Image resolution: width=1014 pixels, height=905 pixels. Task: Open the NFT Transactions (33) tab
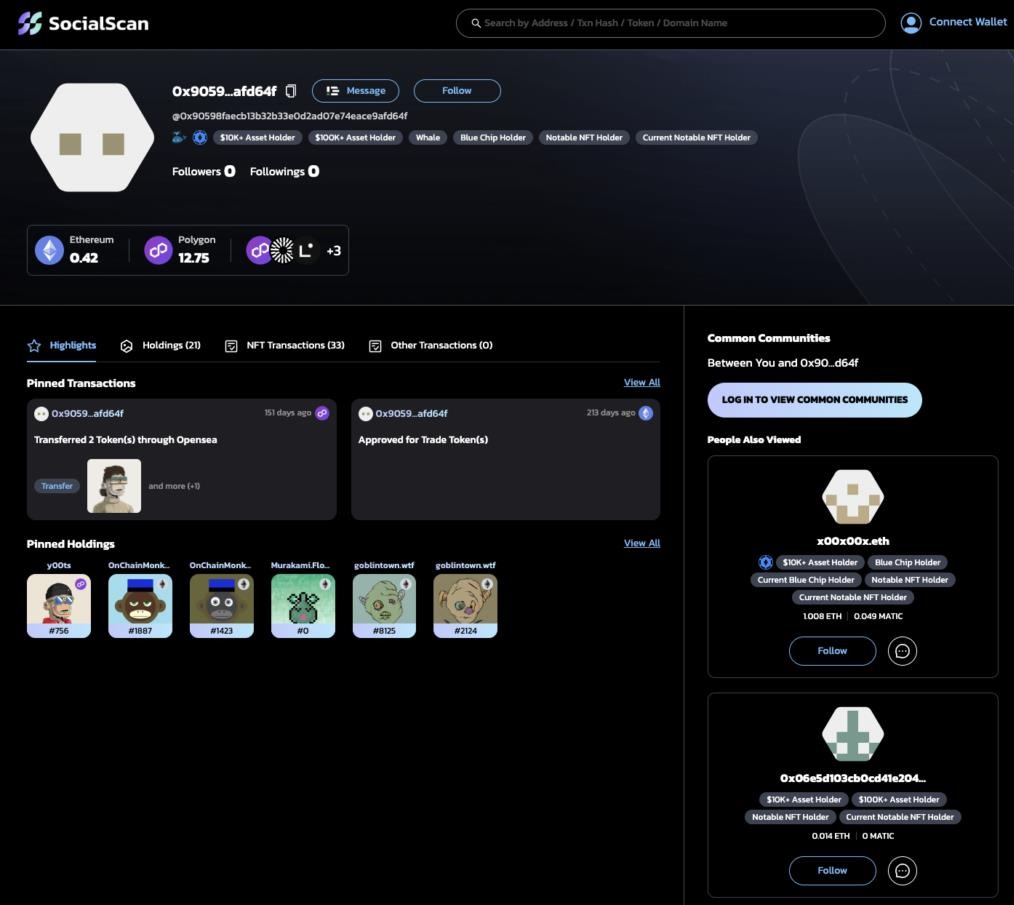click(285, 346)
